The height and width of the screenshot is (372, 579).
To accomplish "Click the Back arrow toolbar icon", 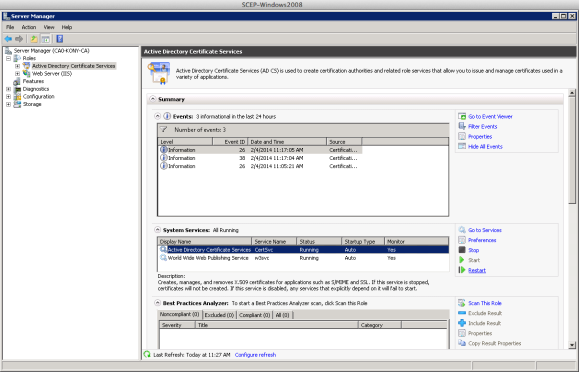I will tap(8, 39).
